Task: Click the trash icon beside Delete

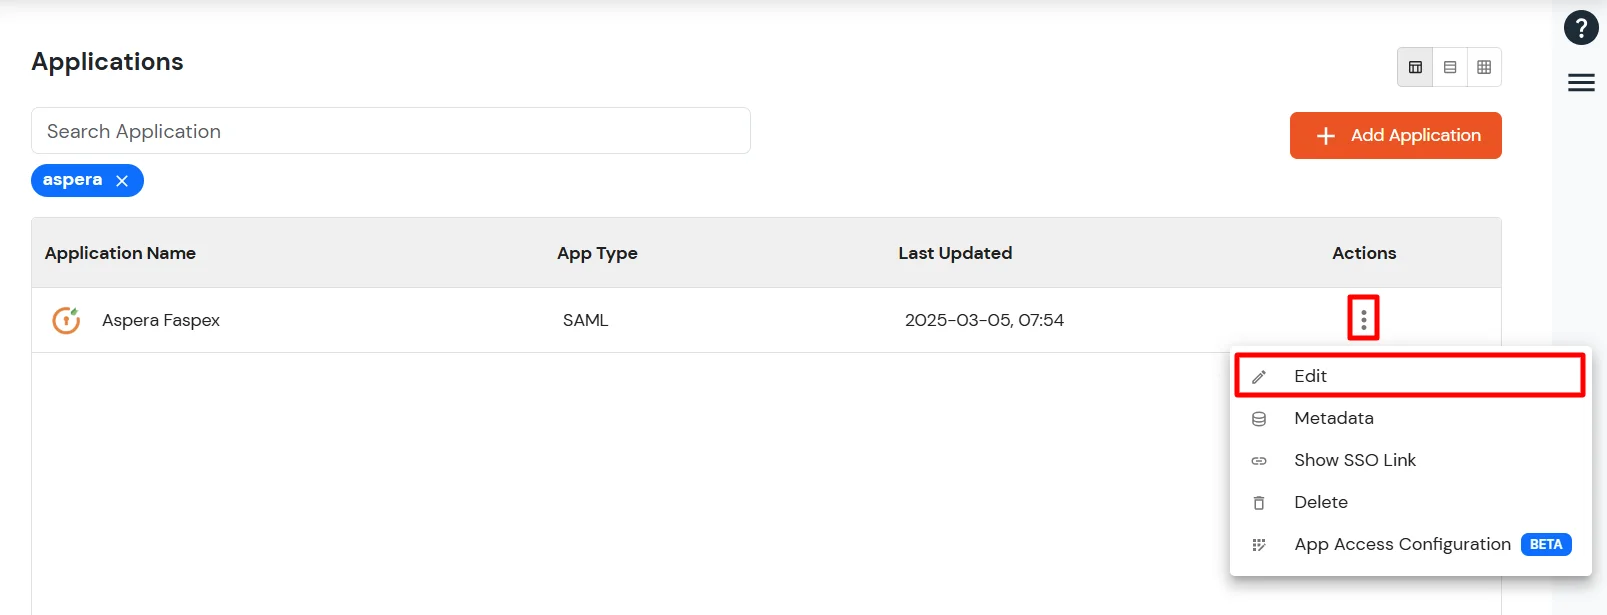Action: 1259,503
